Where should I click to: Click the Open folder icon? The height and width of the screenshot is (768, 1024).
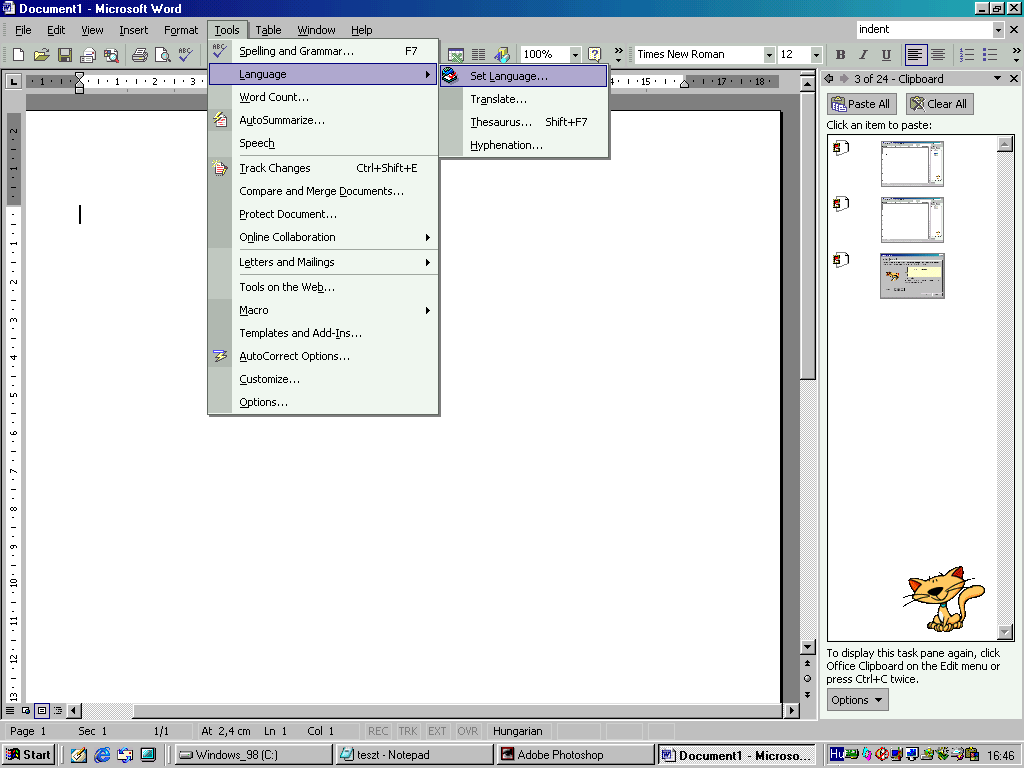coord(42,55)
